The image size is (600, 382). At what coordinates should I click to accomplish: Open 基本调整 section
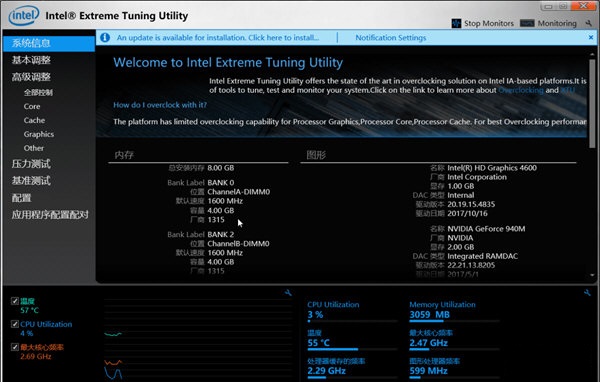pos(31,60)
